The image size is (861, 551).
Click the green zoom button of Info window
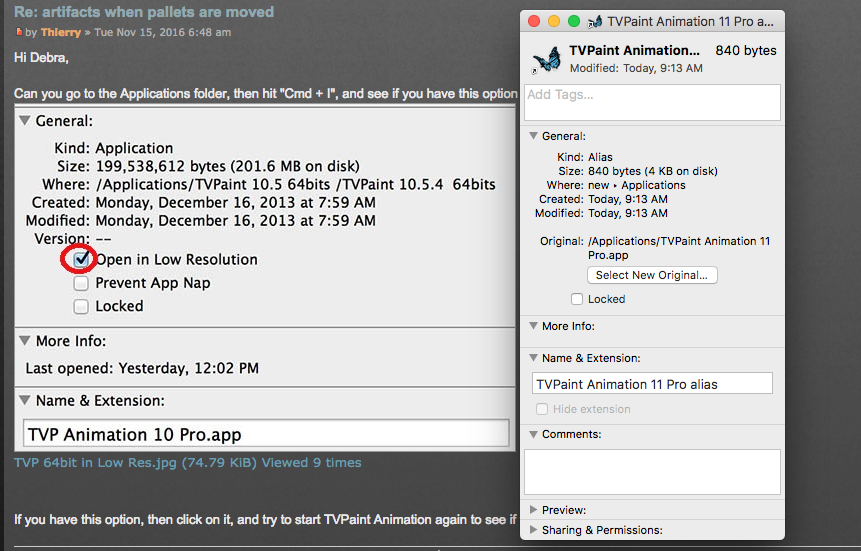(574, 21)
